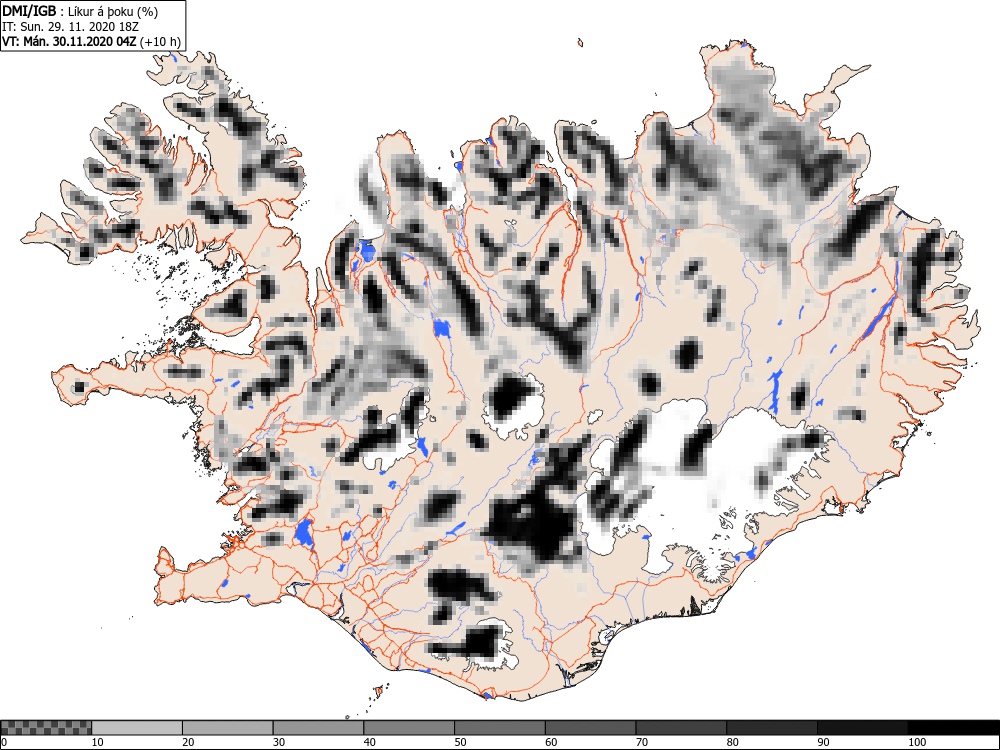This screenshot has width=1000, height=750.
Task: Click the 10-20% light gray legend swatch
Action: [137, 728]
